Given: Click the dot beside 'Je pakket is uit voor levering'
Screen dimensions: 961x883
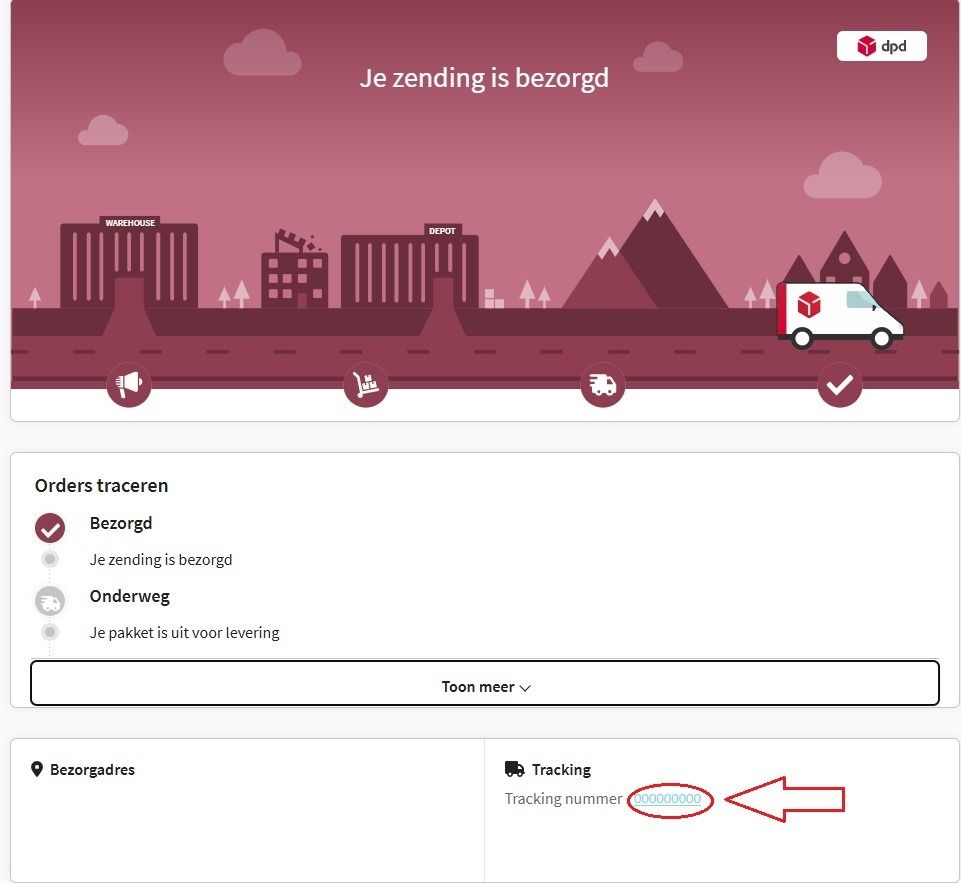Looking at the screenshot, I should pyautogui.click(x=50, y=632).
